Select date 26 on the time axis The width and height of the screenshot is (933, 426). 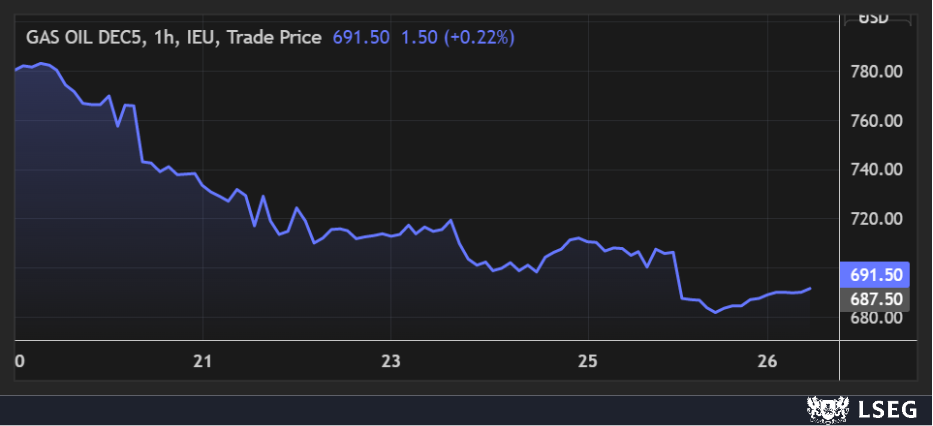(x=768, y=361)
